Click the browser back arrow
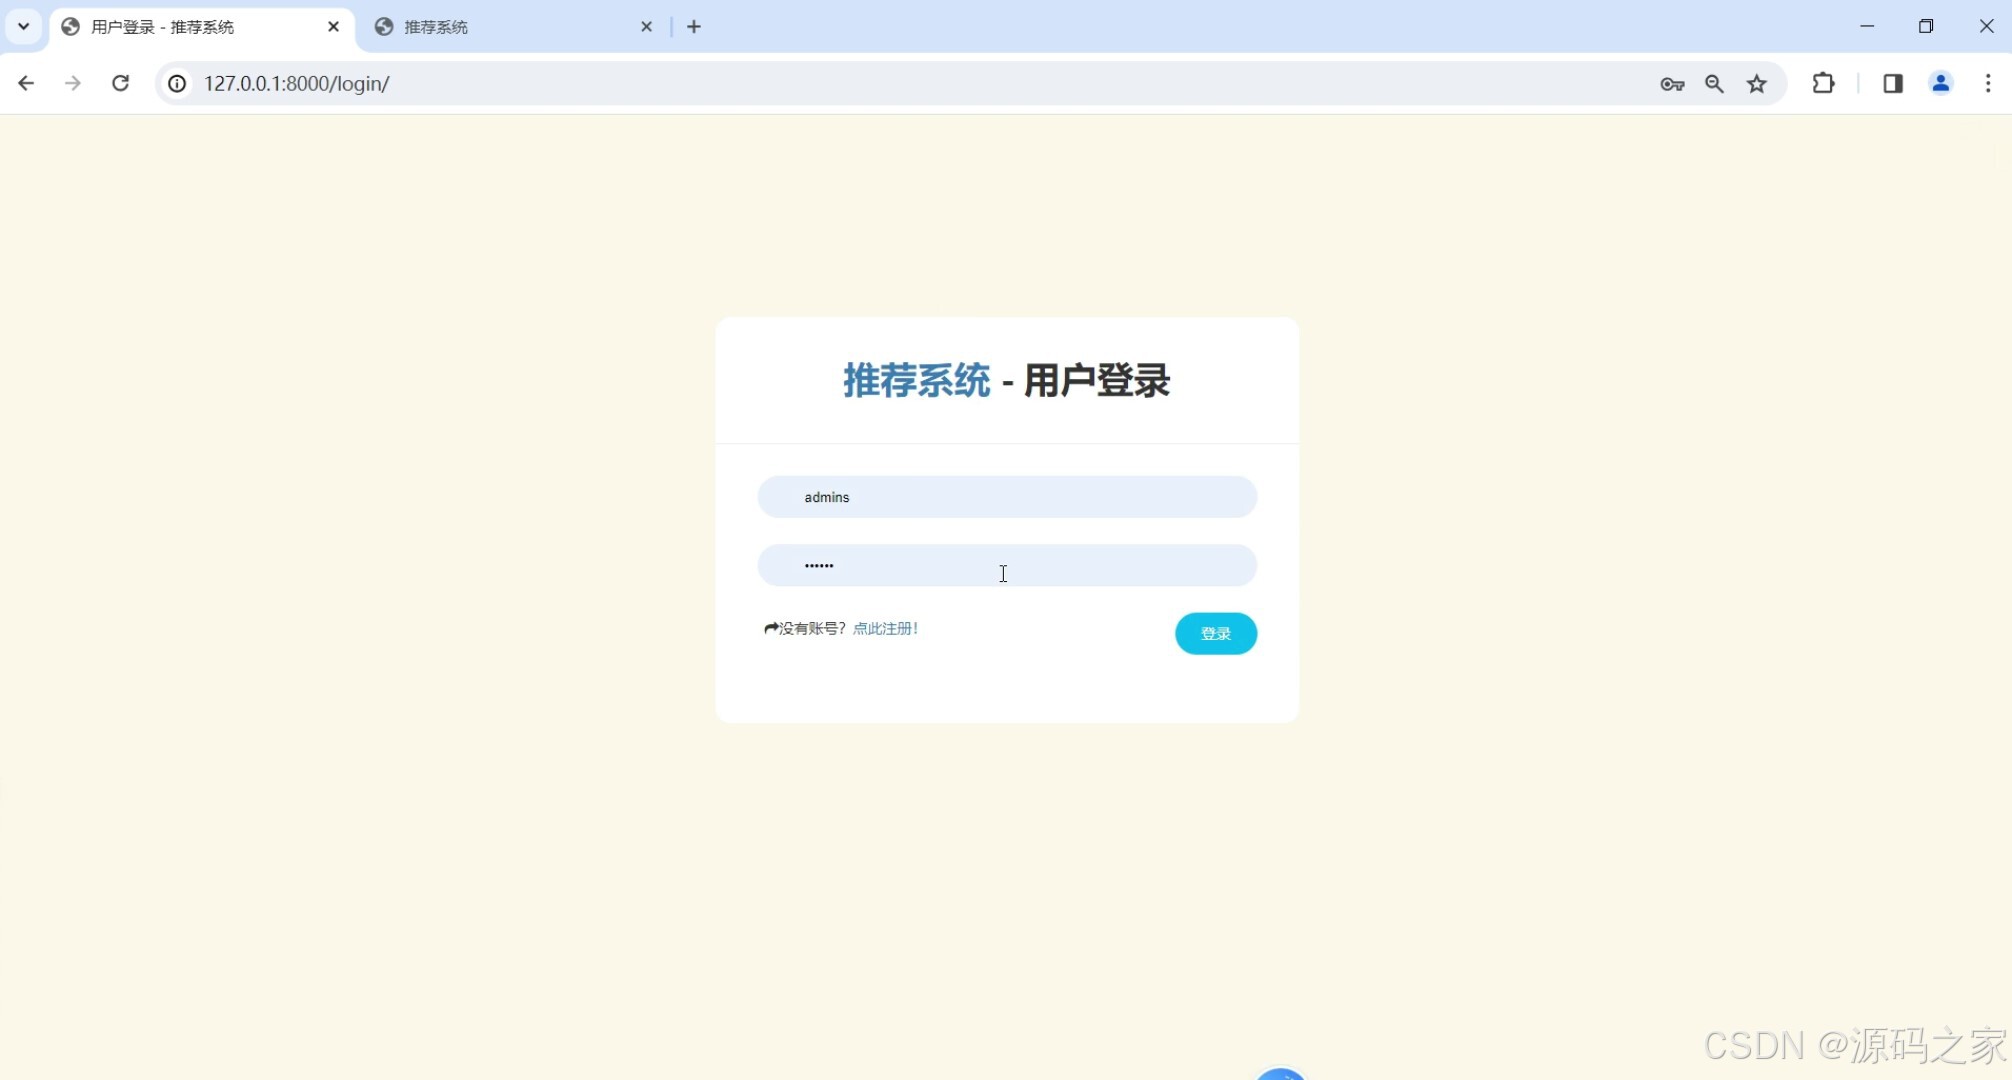The width and height of the screenshot is (2012, 1080). click(x=25, y=83)
